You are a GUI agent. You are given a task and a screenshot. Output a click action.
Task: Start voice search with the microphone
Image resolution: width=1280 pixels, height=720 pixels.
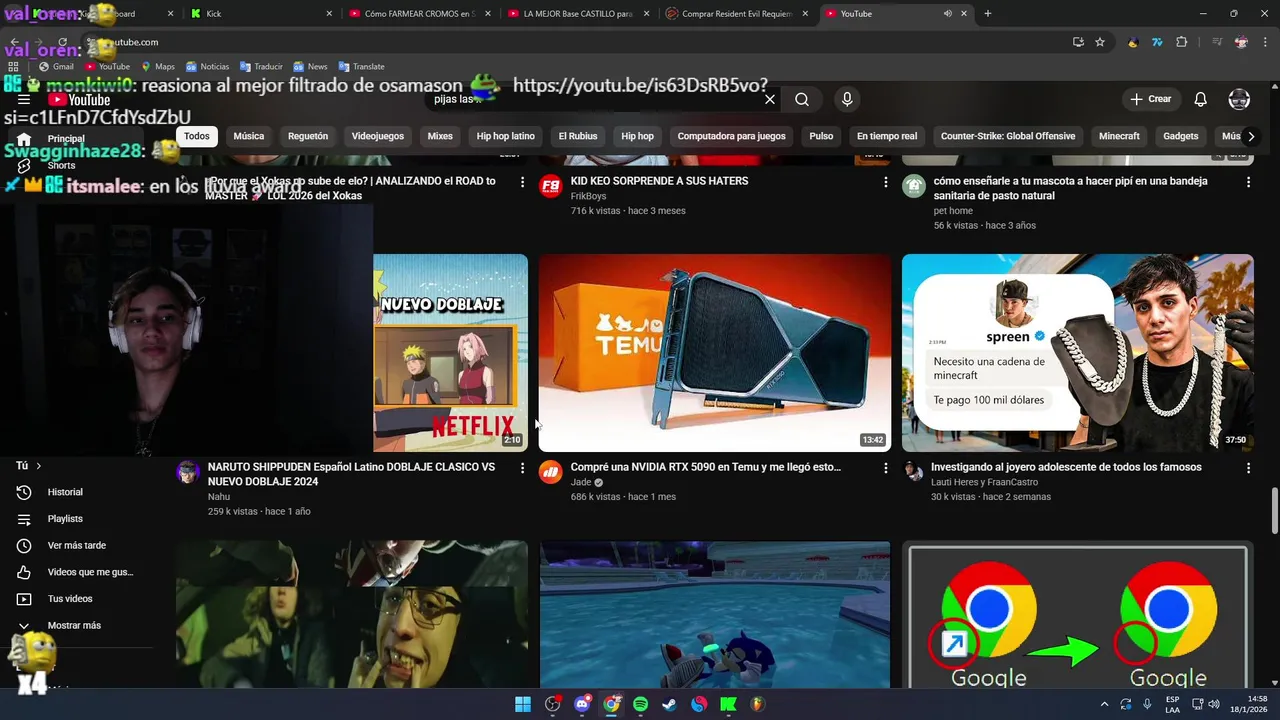847,100
